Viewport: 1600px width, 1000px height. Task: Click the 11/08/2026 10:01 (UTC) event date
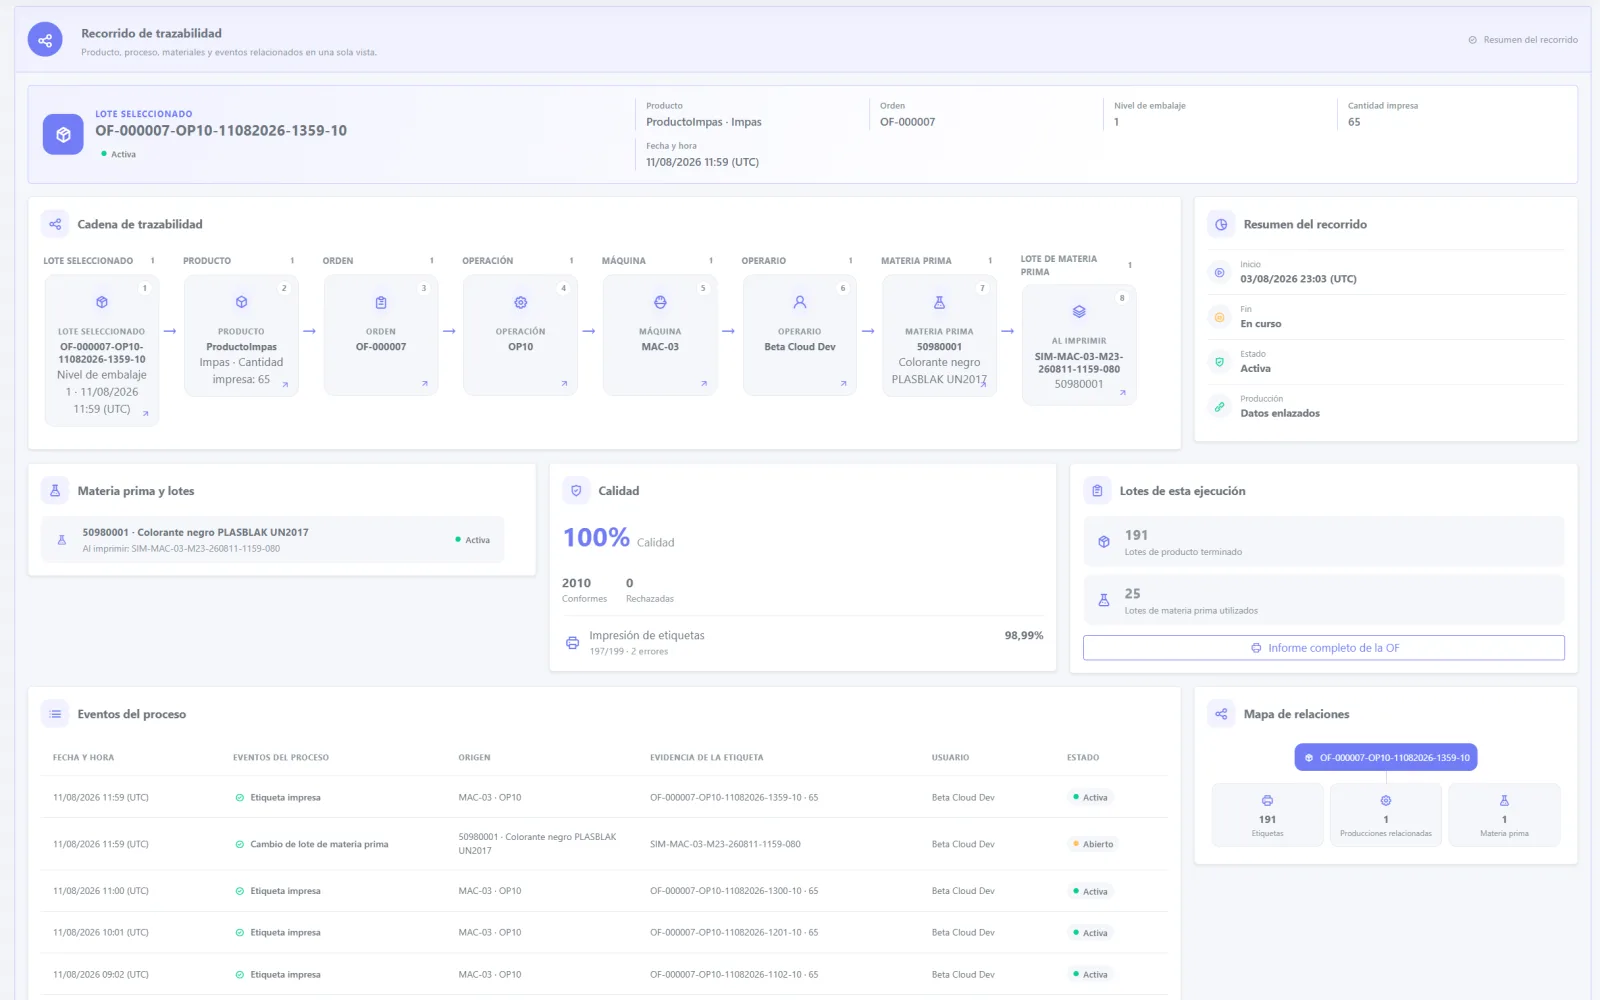(x=101, y=933)
